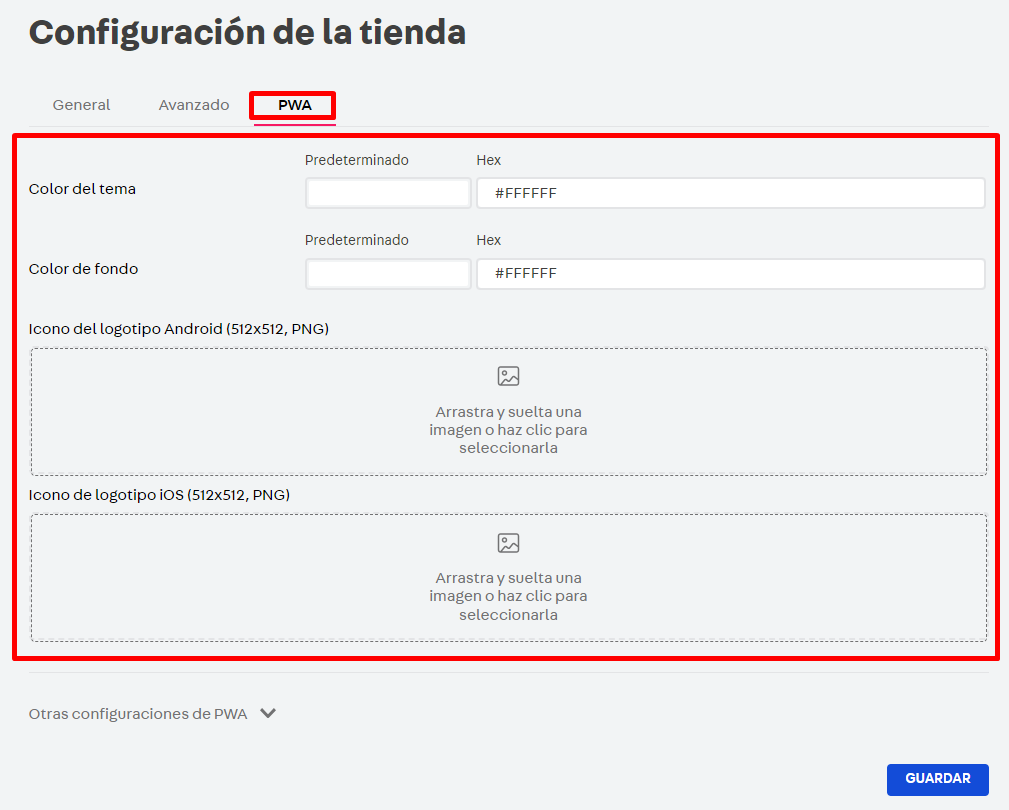Open the Predeterminado picker for Color de fondo
The image size is (1009, 810).
[x=388, y=273]
